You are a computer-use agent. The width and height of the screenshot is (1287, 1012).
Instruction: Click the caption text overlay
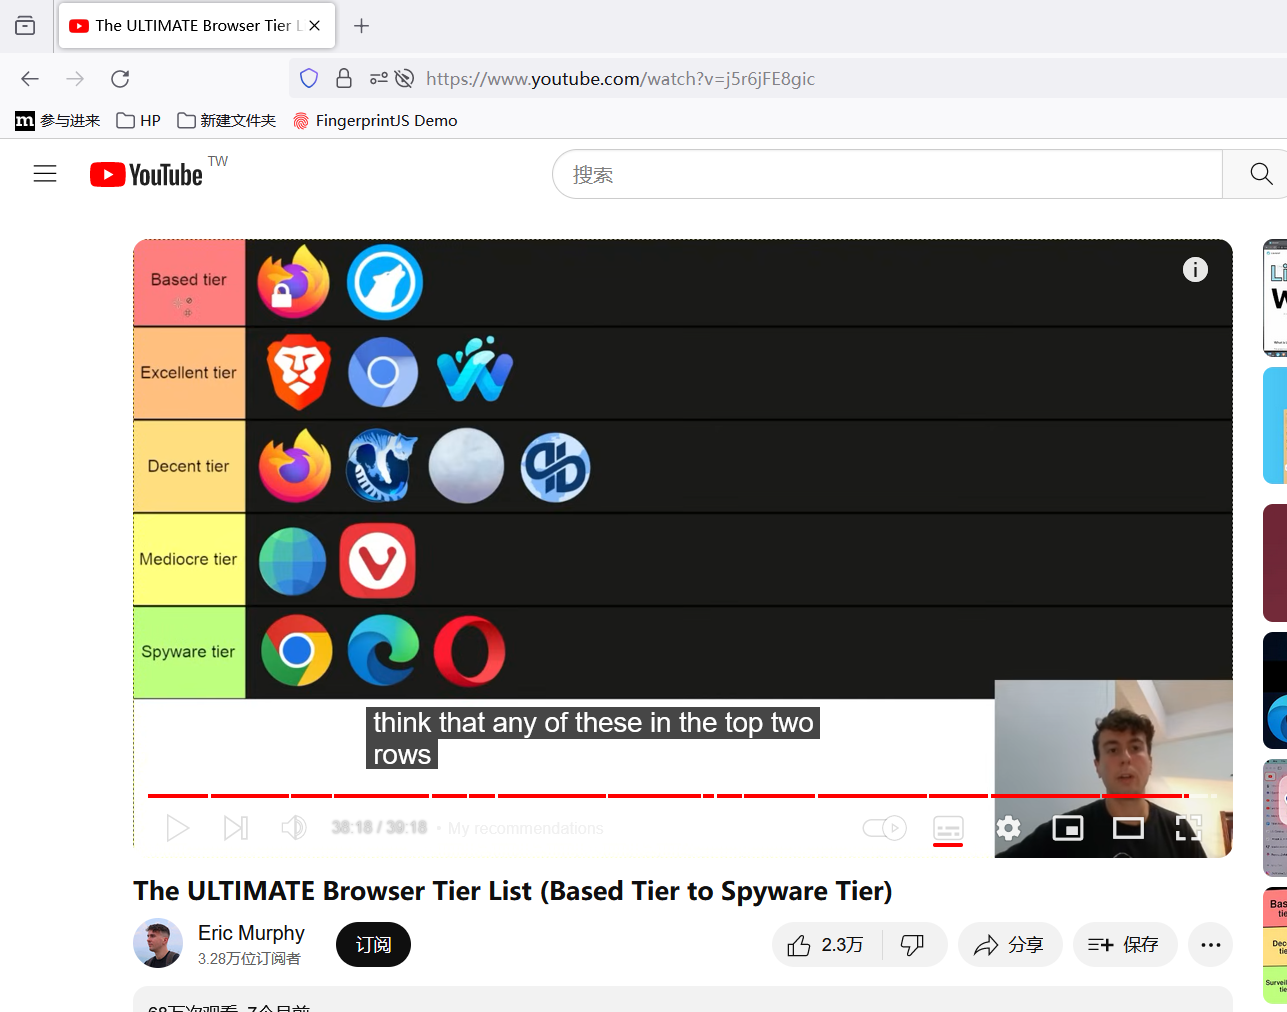pos(593,738)
